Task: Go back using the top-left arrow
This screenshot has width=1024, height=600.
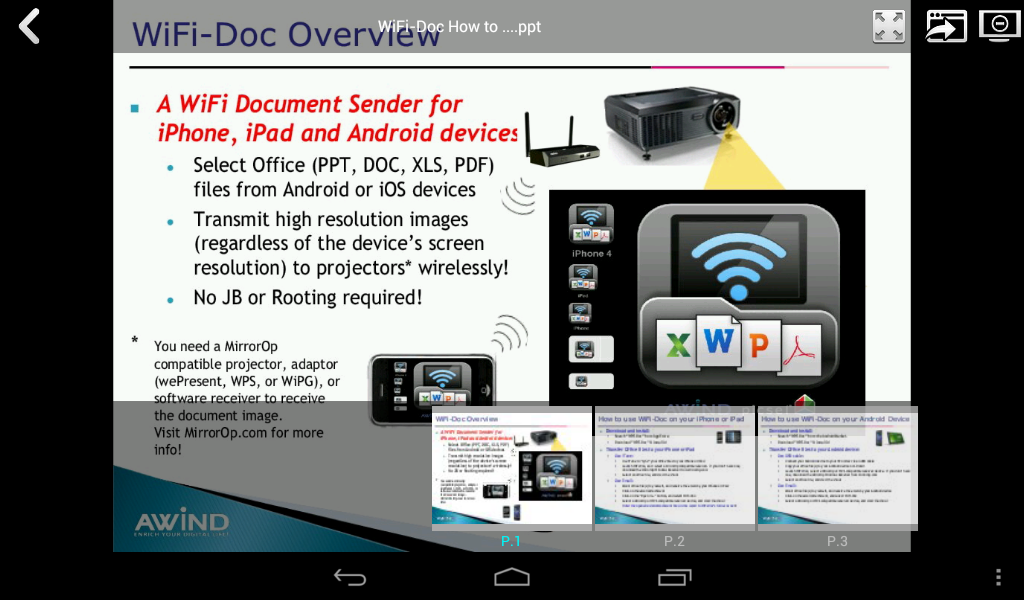Action: 29,26
